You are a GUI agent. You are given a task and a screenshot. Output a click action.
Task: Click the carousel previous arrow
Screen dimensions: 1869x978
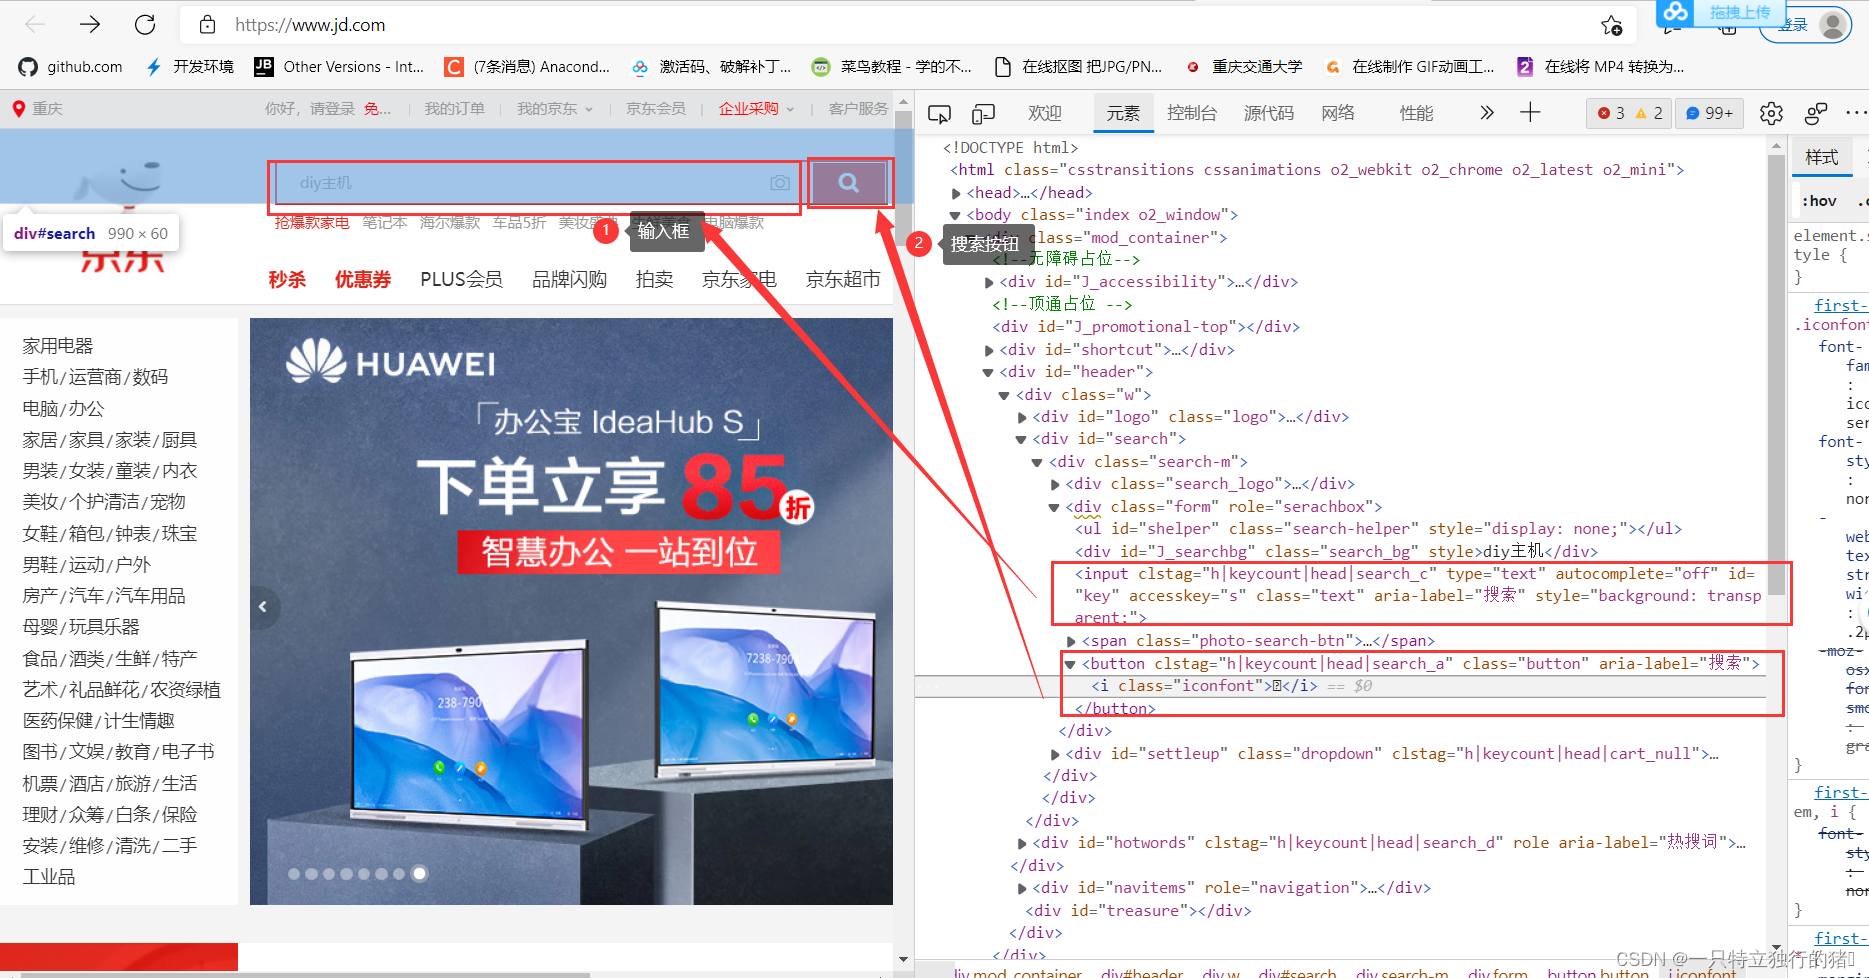pyautogui.click(x=262, y=607)
